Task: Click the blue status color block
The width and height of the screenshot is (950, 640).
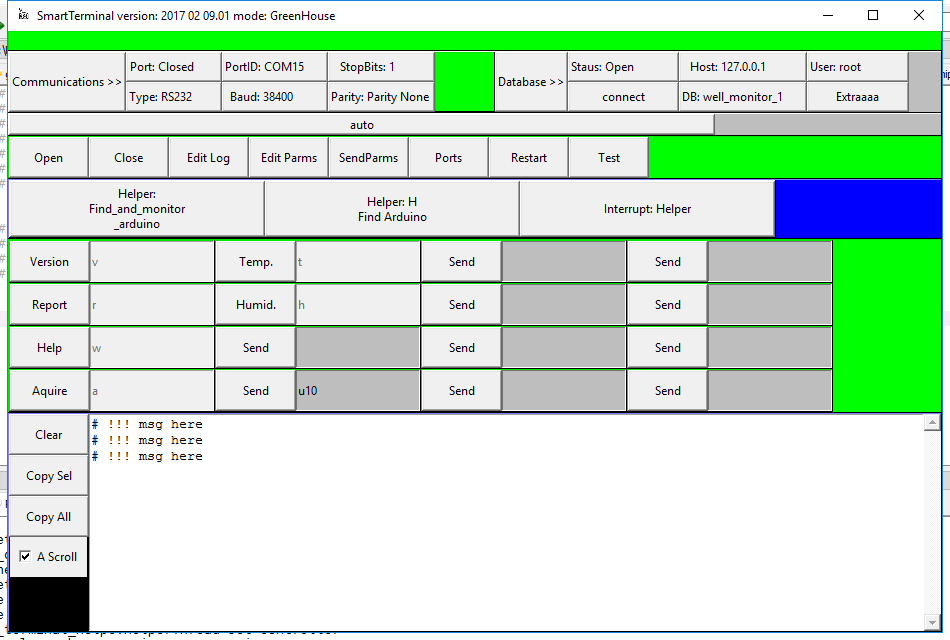Action: [x=858, y=209]
